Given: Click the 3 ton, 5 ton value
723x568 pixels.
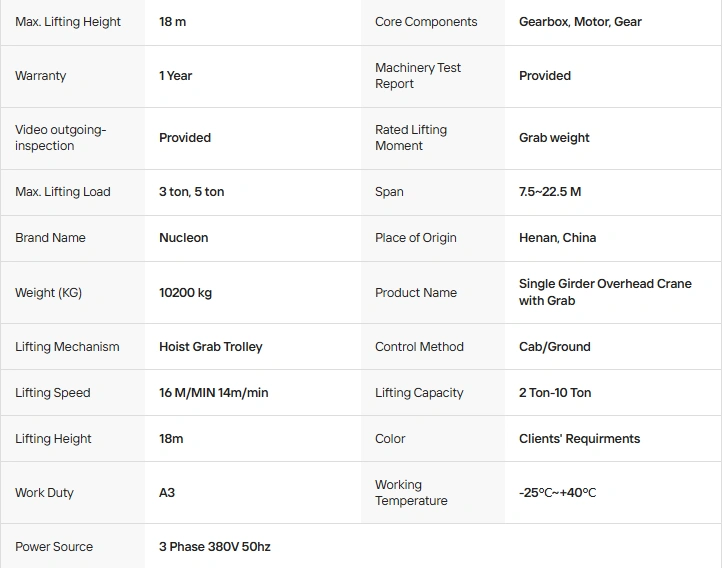Looking at the screenshot, I should coord(191,191).
